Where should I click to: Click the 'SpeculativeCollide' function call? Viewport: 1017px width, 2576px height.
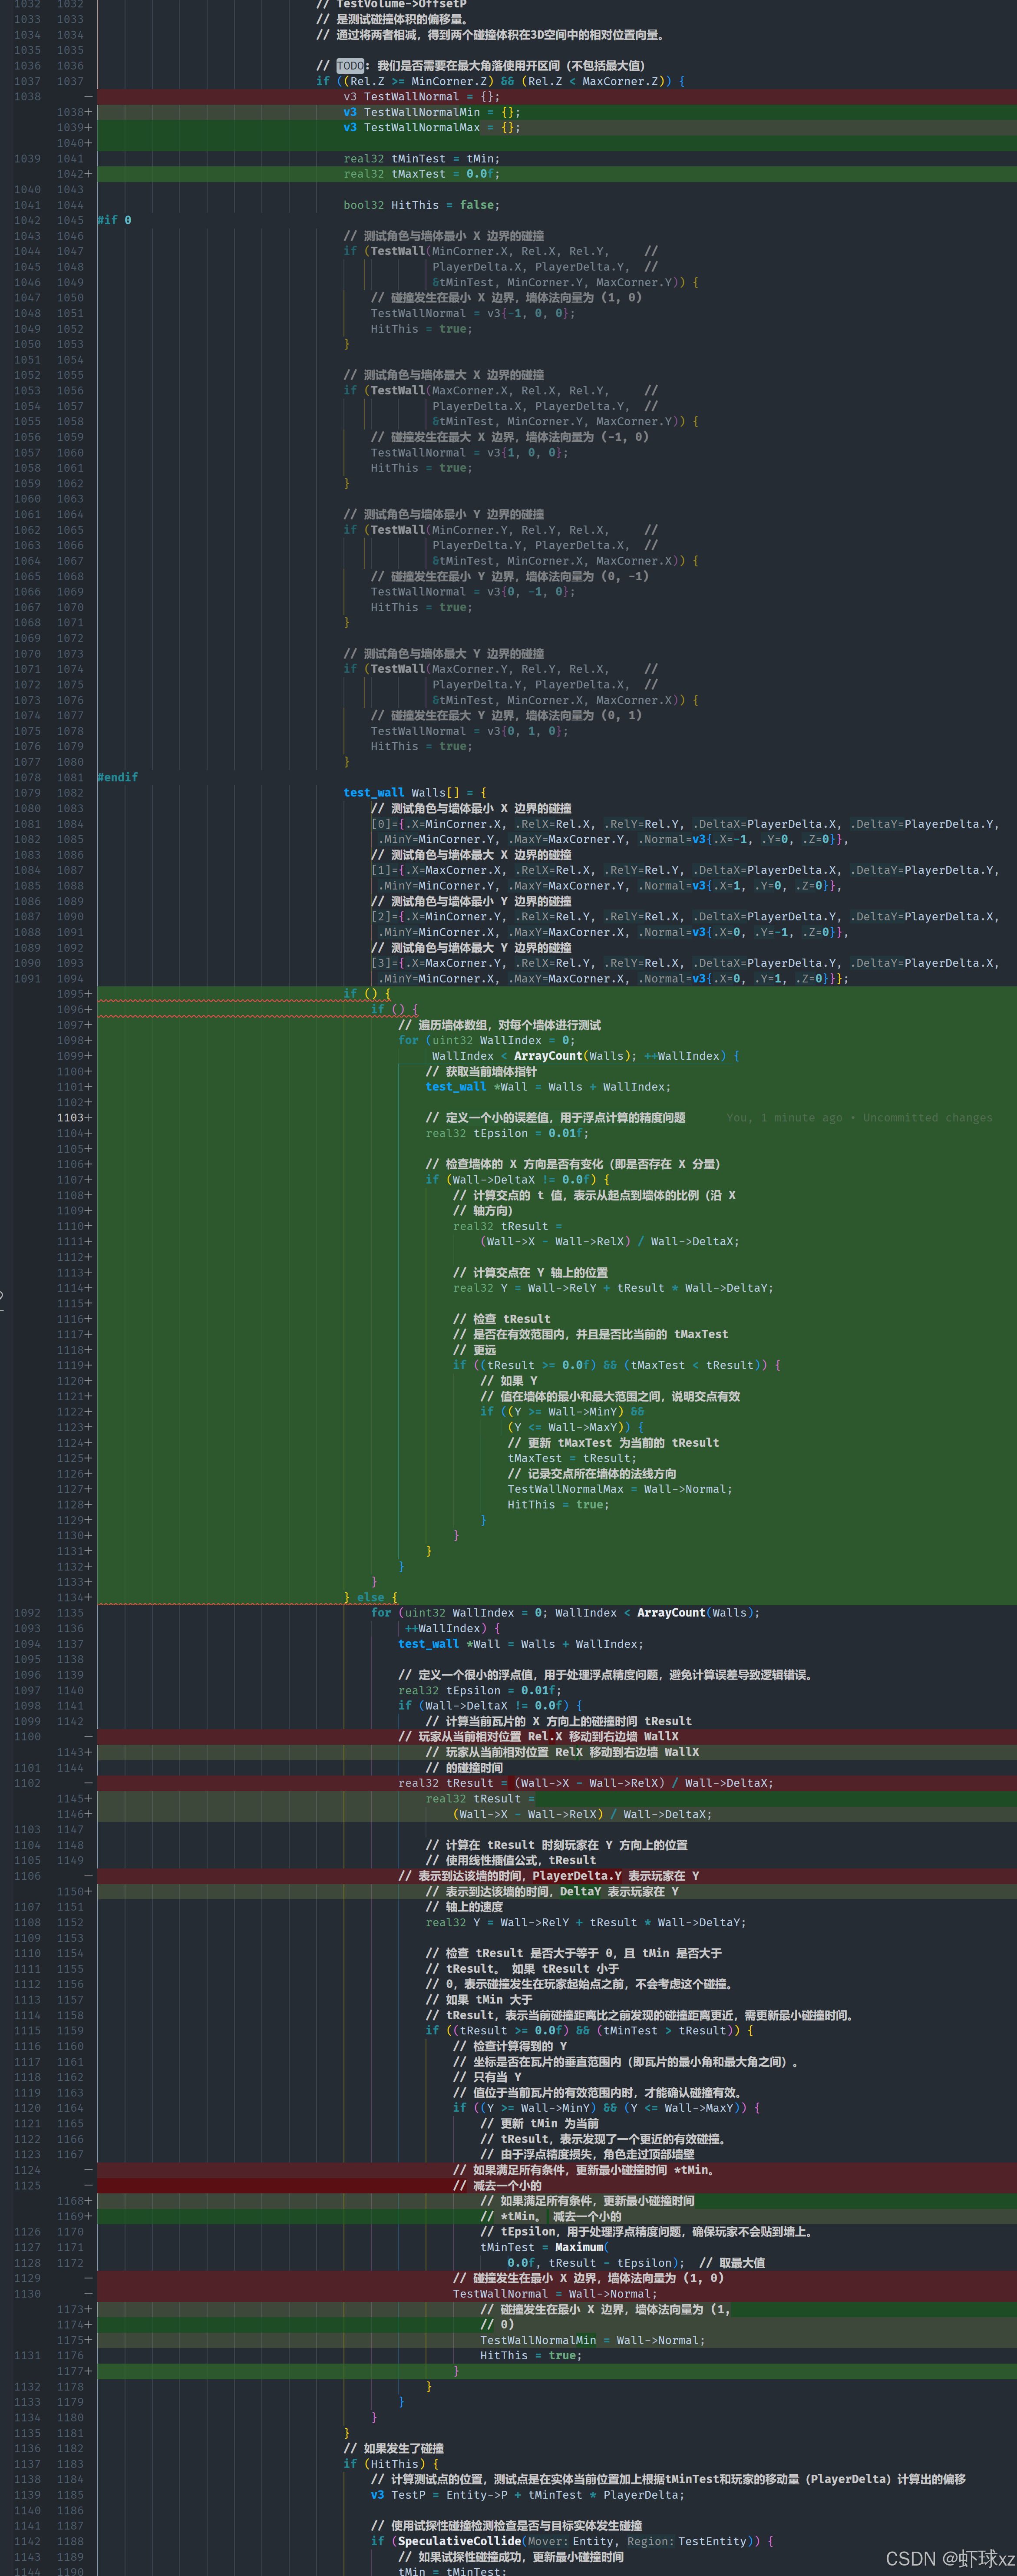pyautogui.click(x=459, y=2541)
